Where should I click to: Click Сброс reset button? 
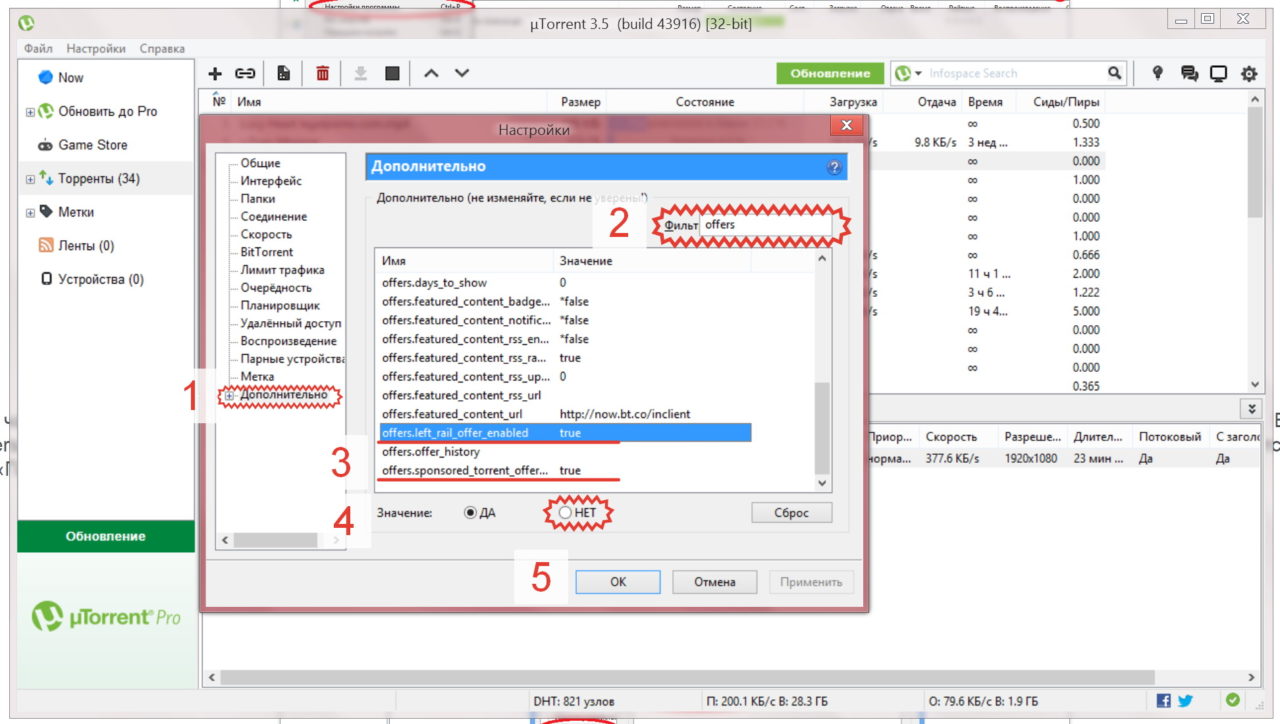pos(792,512)
